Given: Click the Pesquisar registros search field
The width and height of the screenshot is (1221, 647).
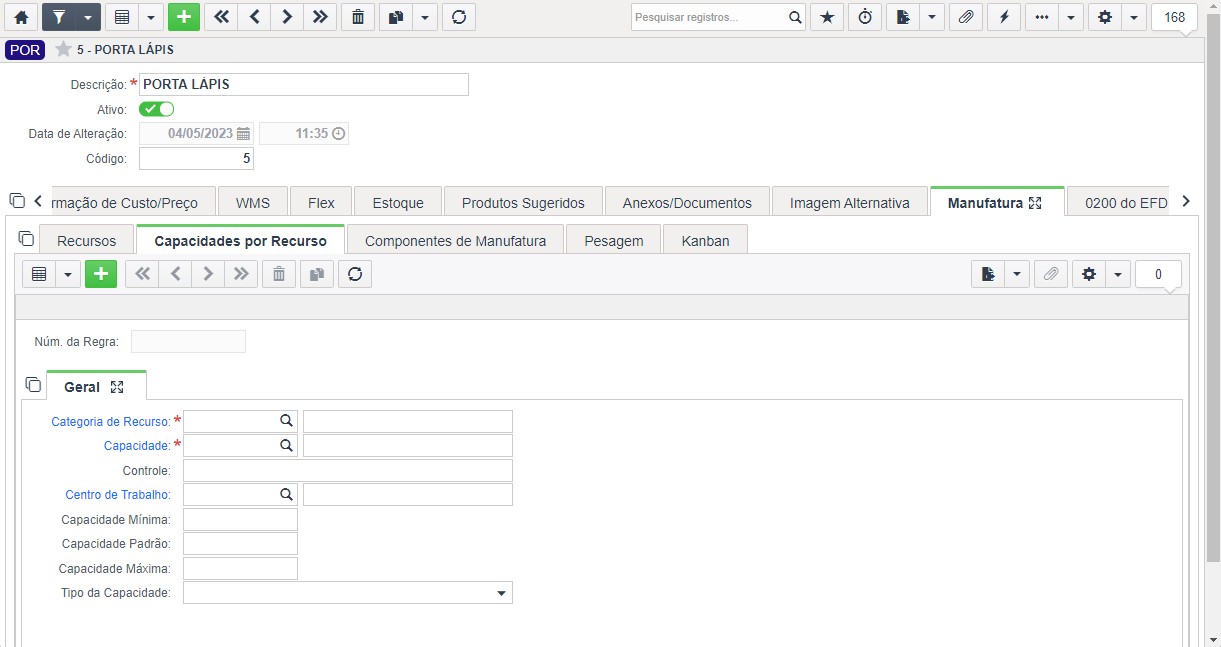Looking at the screenshot, I should pos(708,17).
